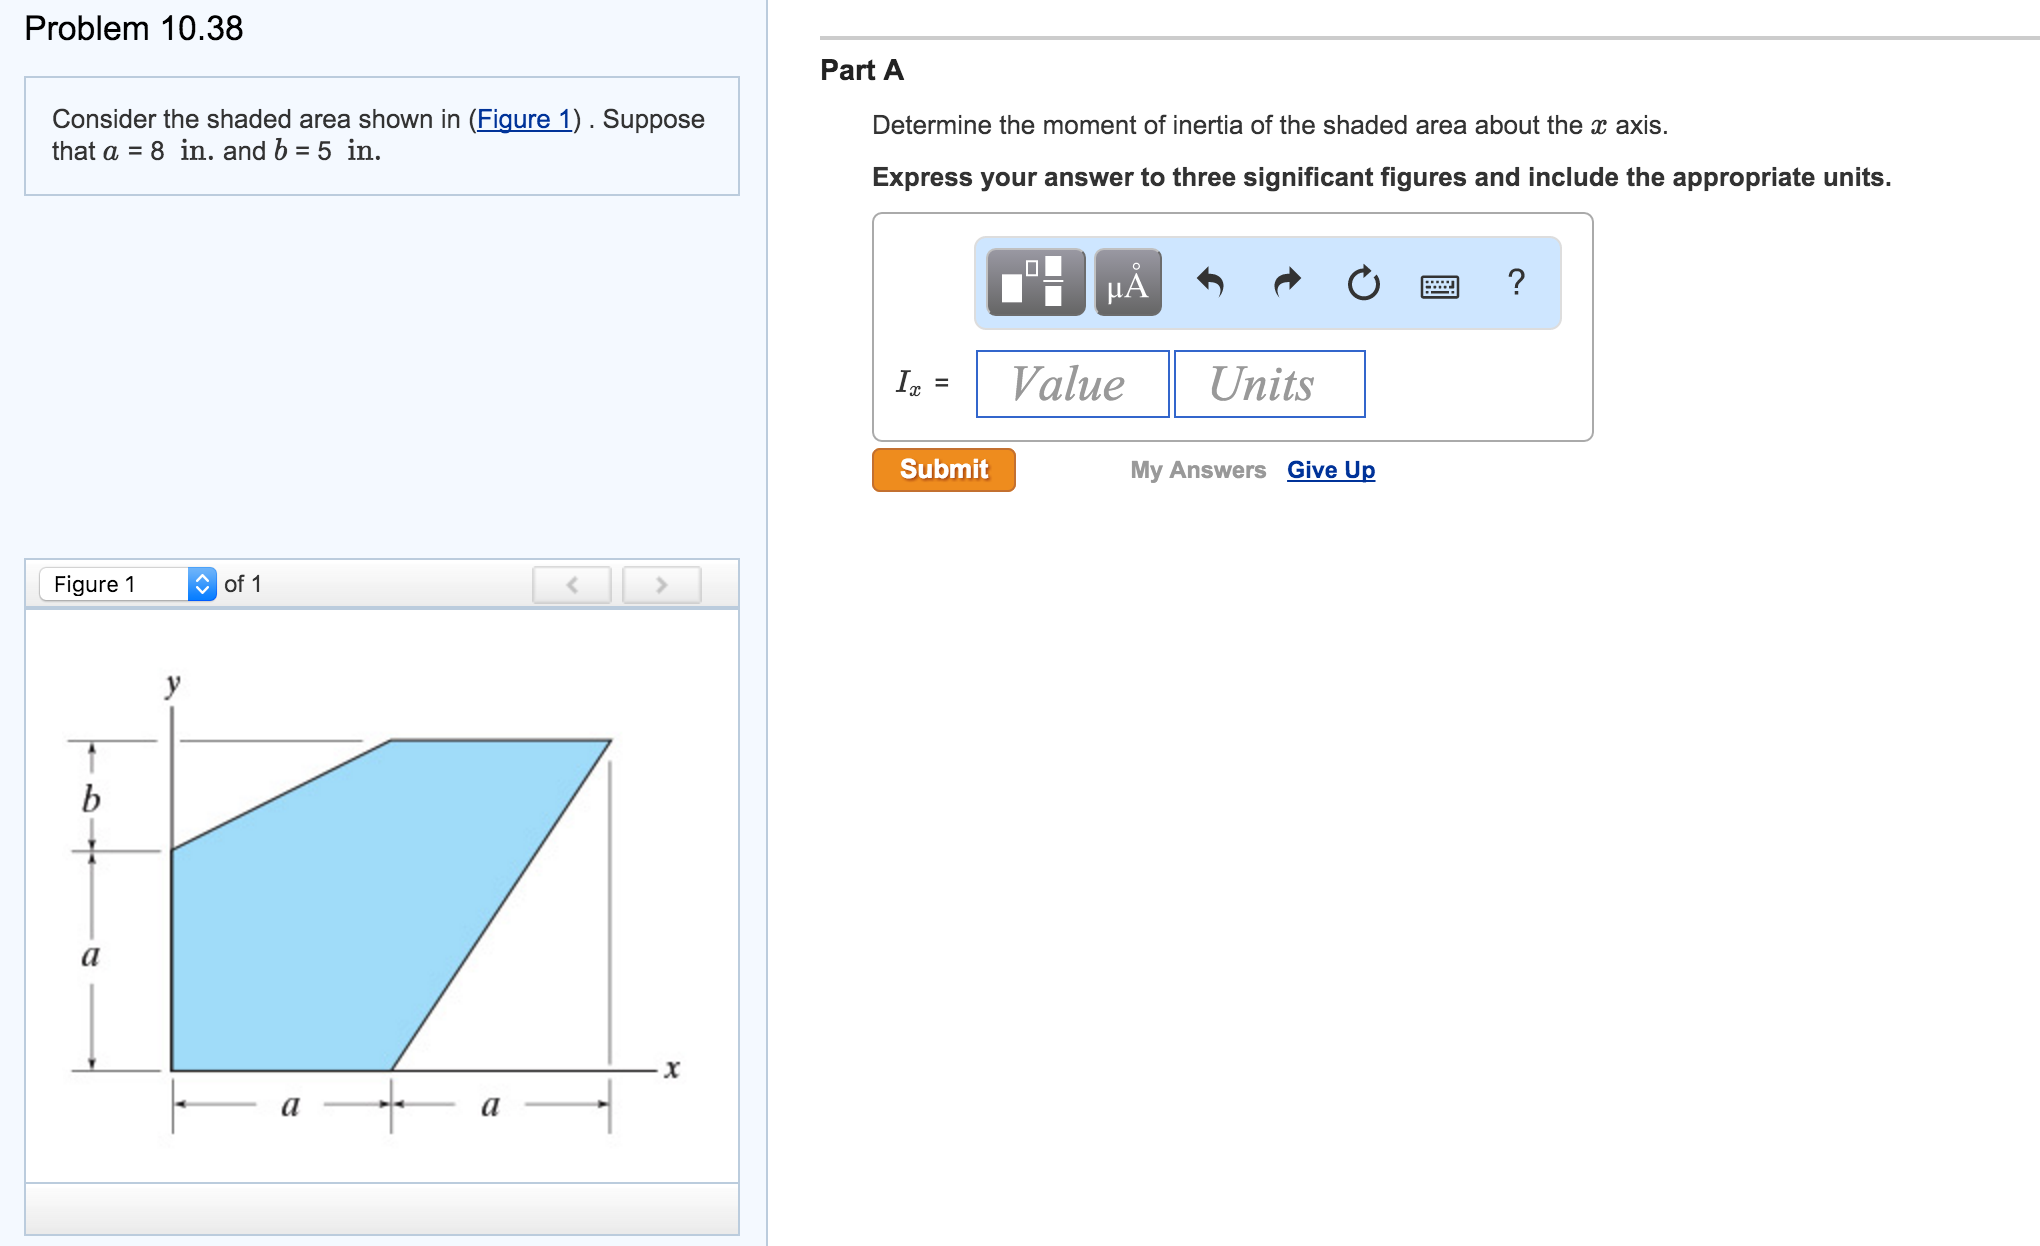Click the Give Up link
Image resolution: width=2040 pixels, height=1246 pixels.
tap(1330, 469)
